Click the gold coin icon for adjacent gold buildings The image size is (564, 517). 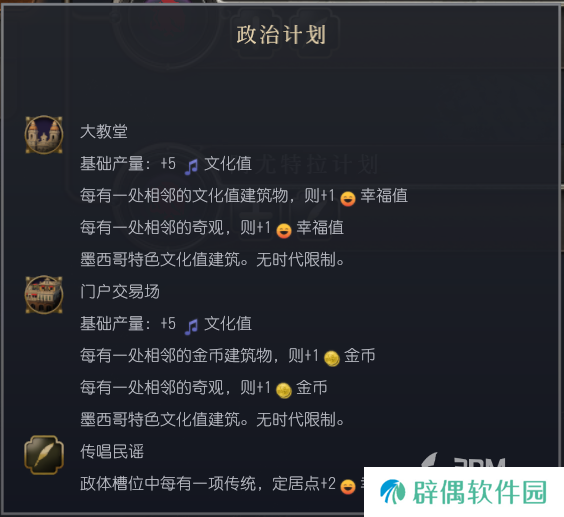(332, 358)
